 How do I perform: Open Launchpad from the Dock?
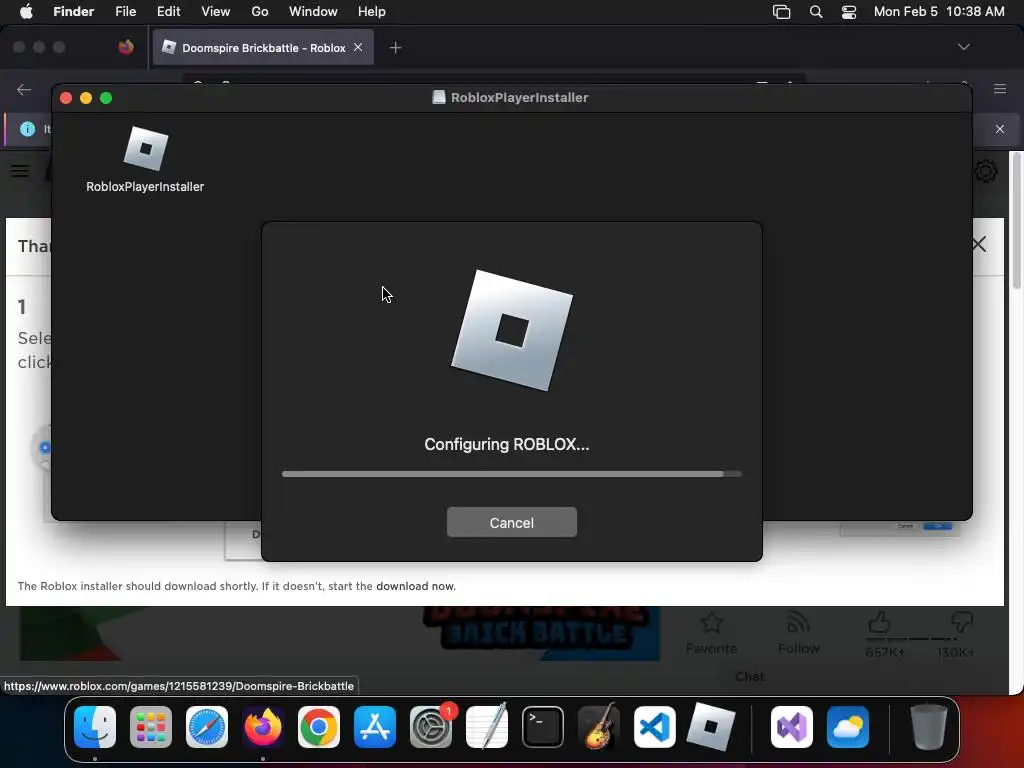click(151, 727)
